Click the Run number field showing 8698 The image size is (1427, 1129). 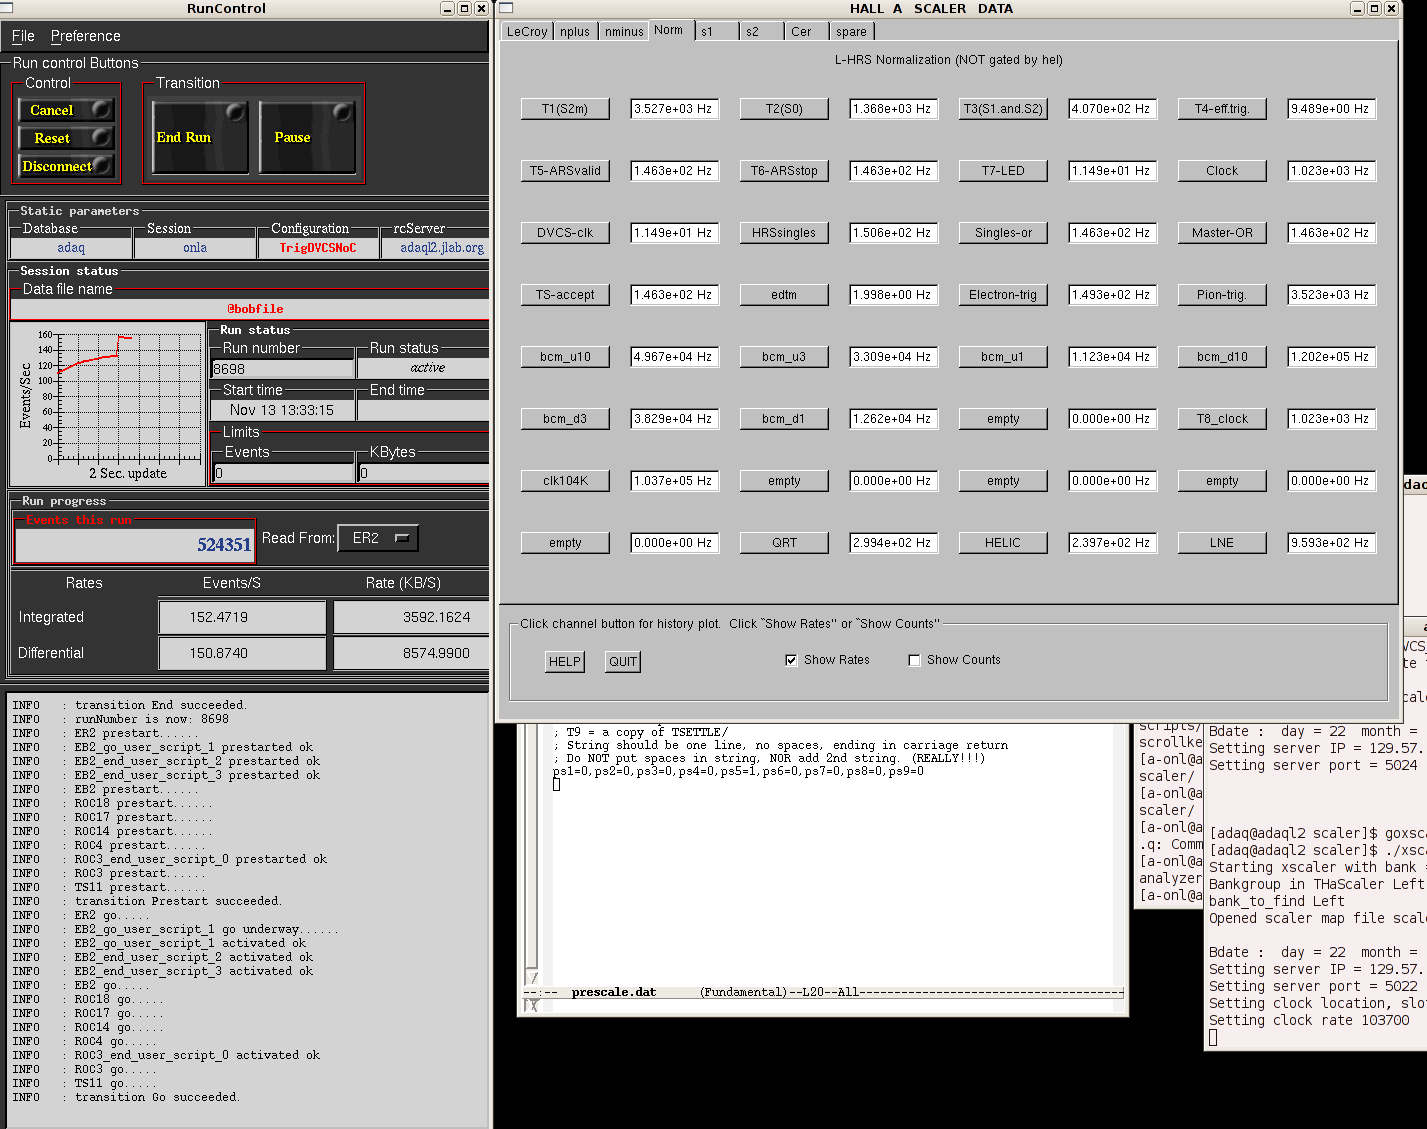point(282,369)
